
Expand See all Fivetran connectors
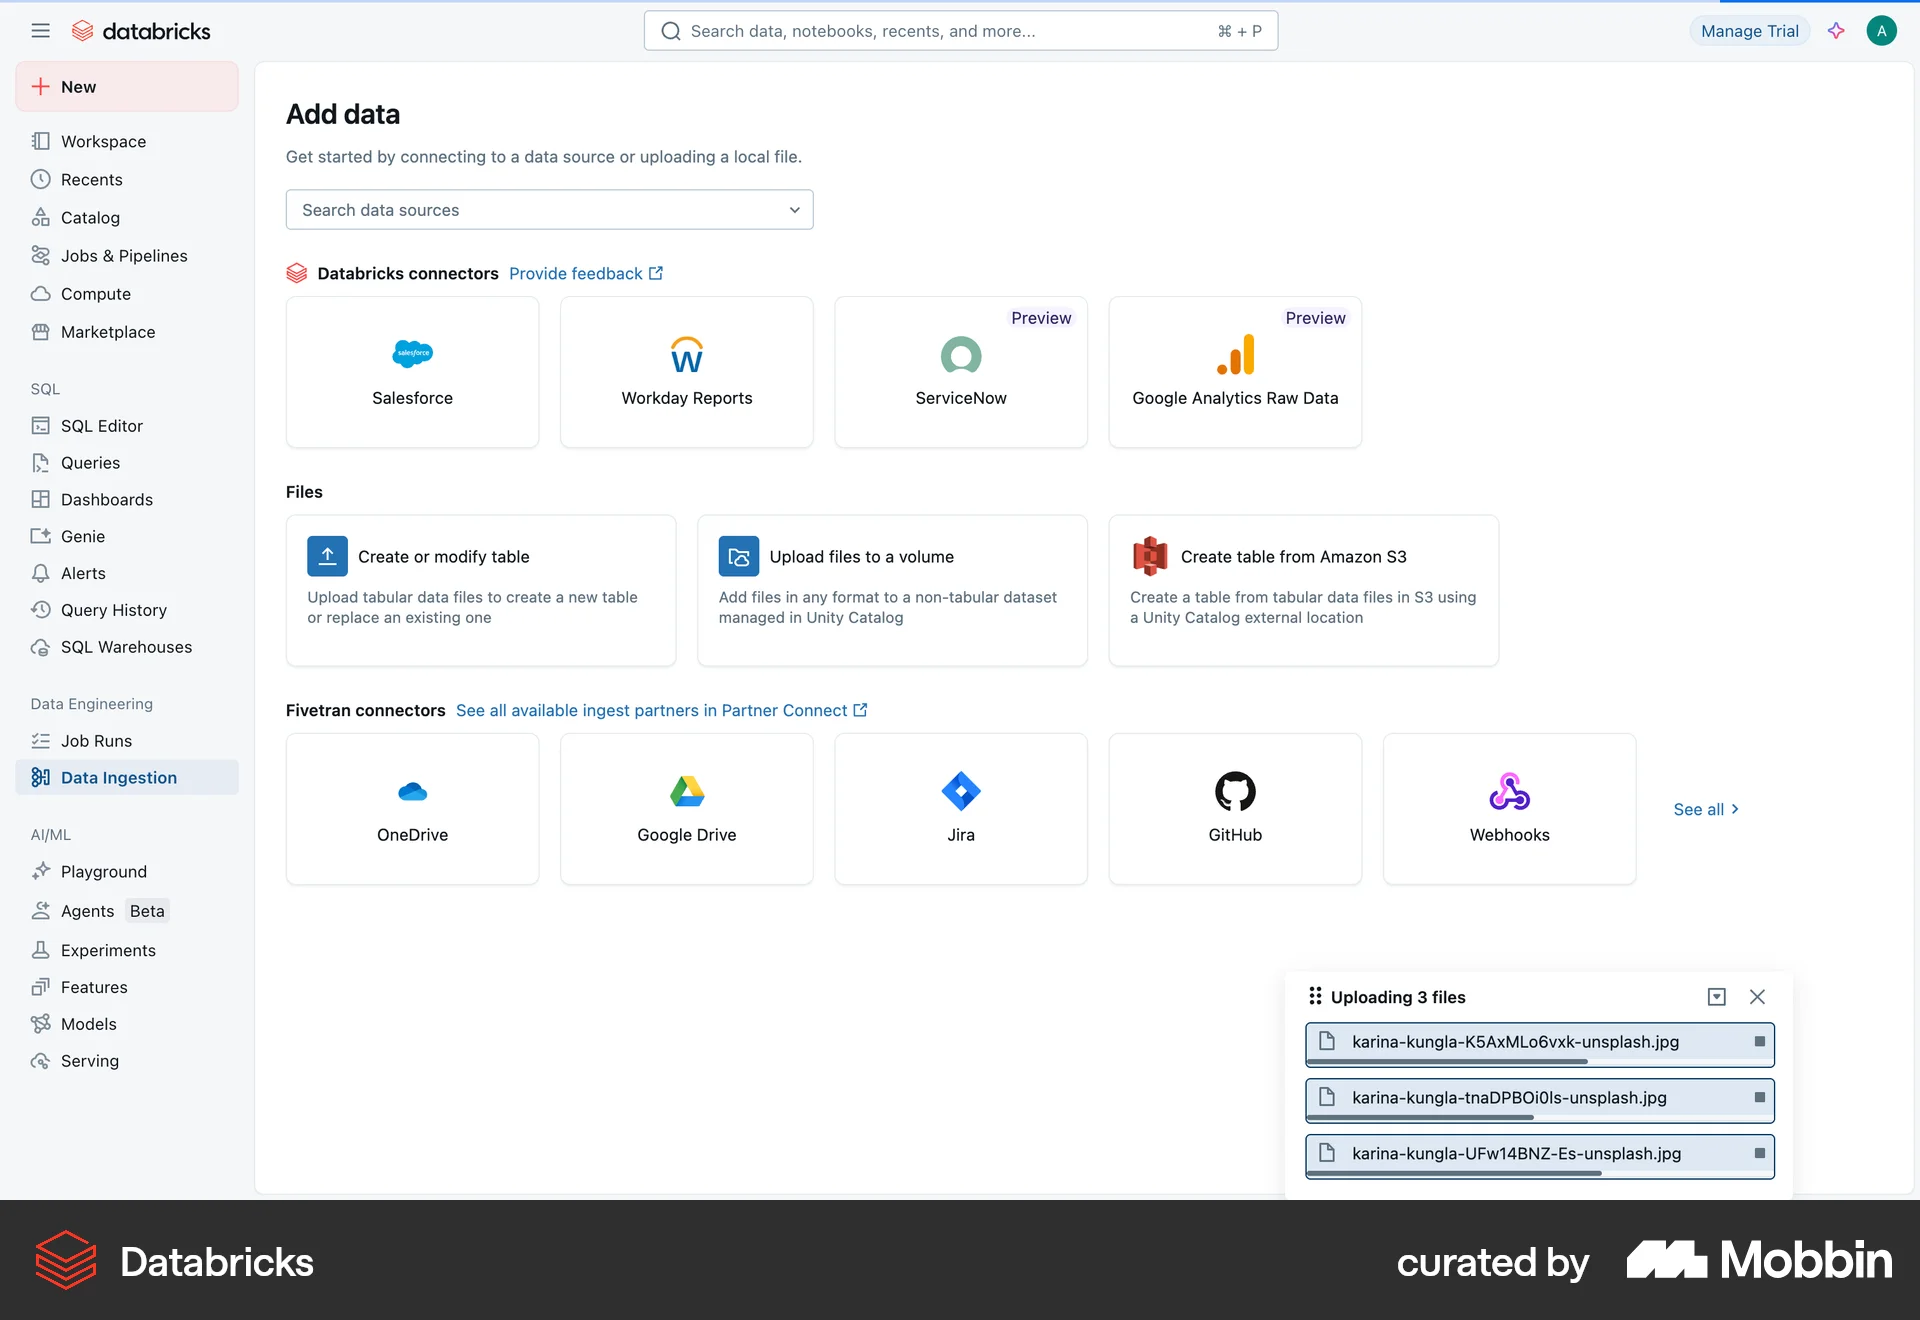pyautogui.click(x=1706, y=809)
